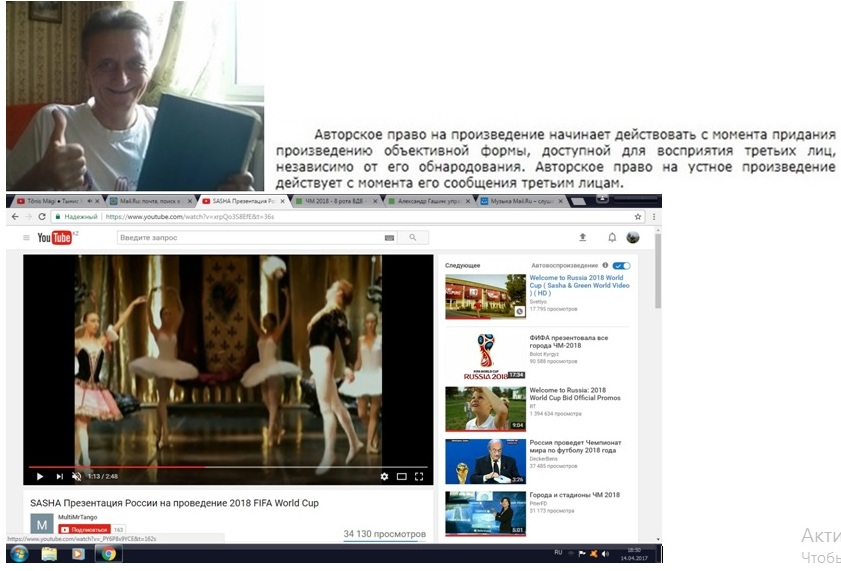The image size is (841, 571).
Task: Click the page vertical scrollbar
Action: coord(658,271)
